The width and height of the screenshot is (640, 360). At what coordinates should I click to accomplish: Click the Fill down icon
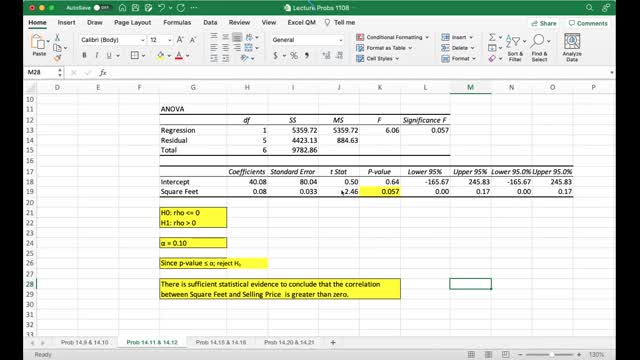click(492, 48)
